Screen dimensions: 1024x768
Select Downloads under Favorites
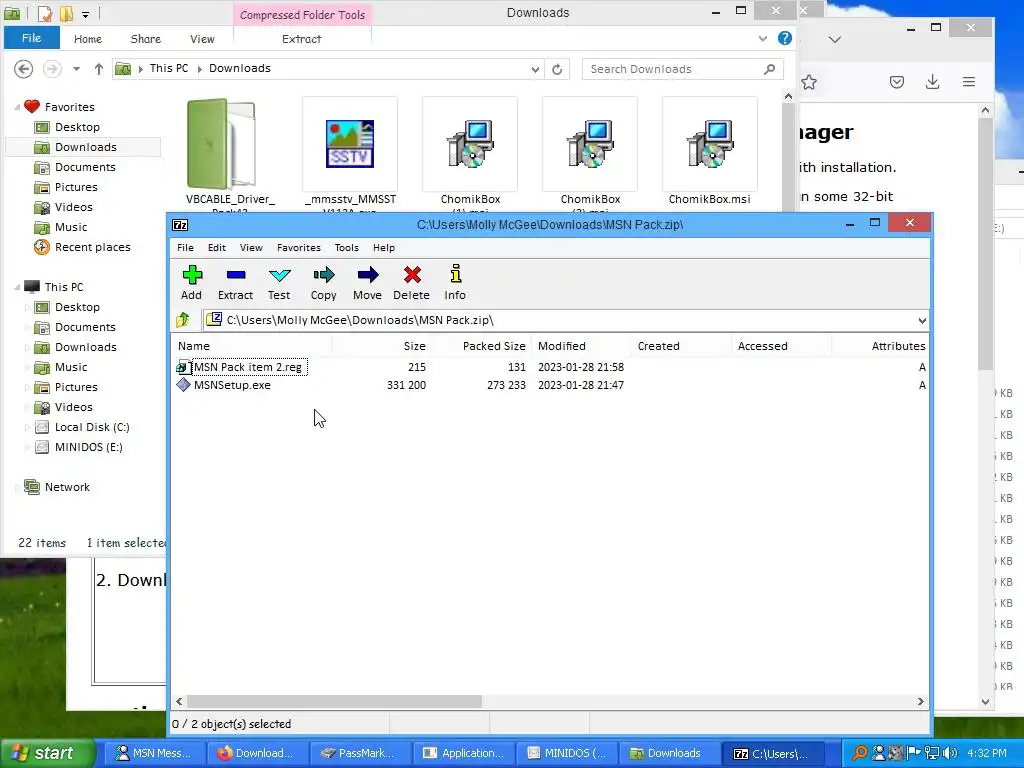coord(86,147)
